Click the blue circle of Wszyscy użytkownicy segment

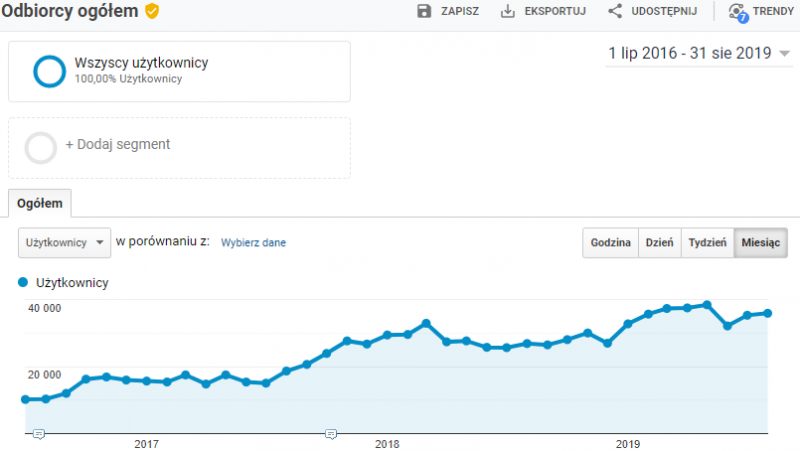[48, 71]
